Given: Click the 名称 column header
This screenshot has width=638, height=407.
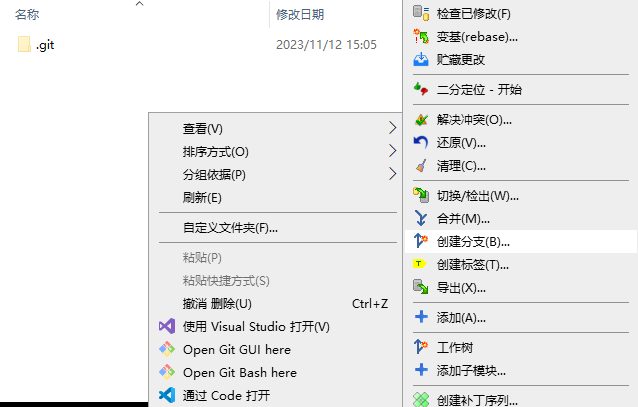Looking at the screenshot, I should (x=27, y=15).
